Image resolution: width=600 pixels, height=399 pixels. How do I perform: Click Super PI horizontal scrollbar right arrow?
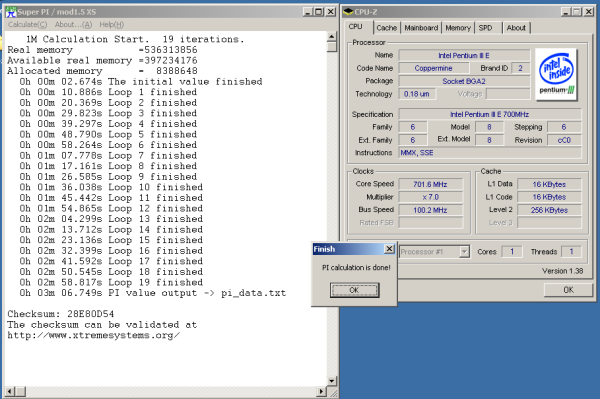[322, 391]
